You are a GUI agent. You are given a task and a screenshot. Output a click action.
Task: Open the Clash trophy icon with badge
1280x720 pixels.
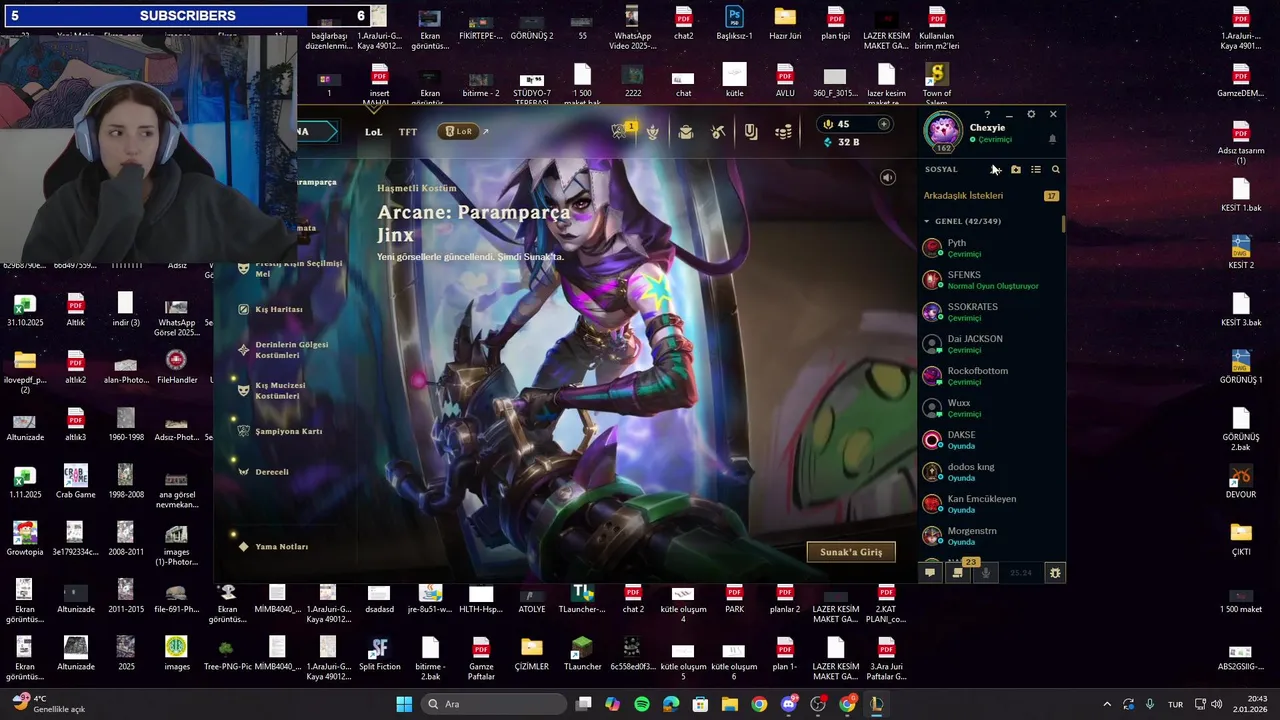point(621,131)
